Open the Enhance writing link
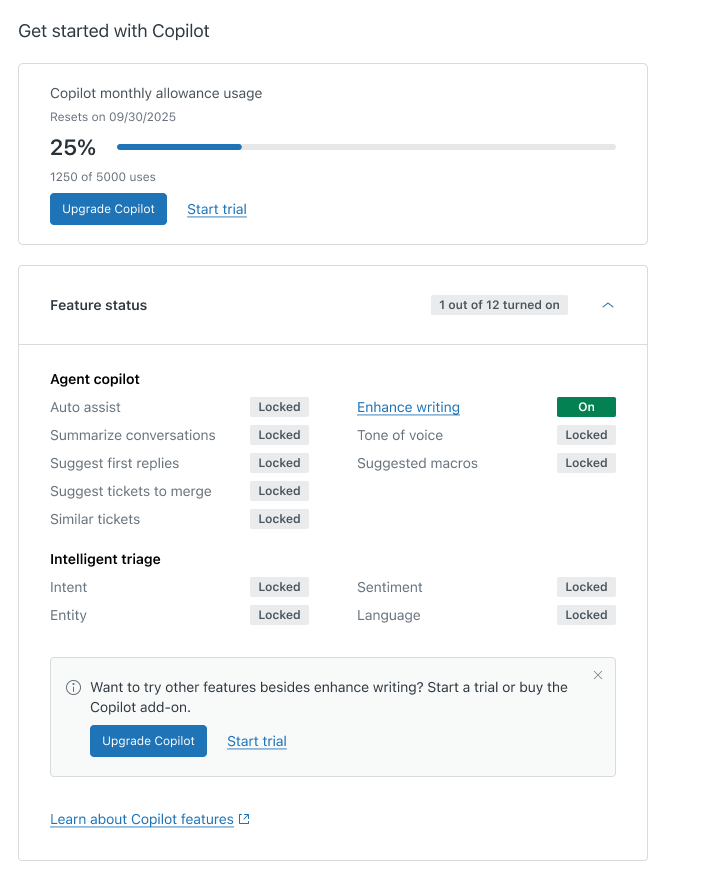The image size is (728, 889). click(408, 407)
